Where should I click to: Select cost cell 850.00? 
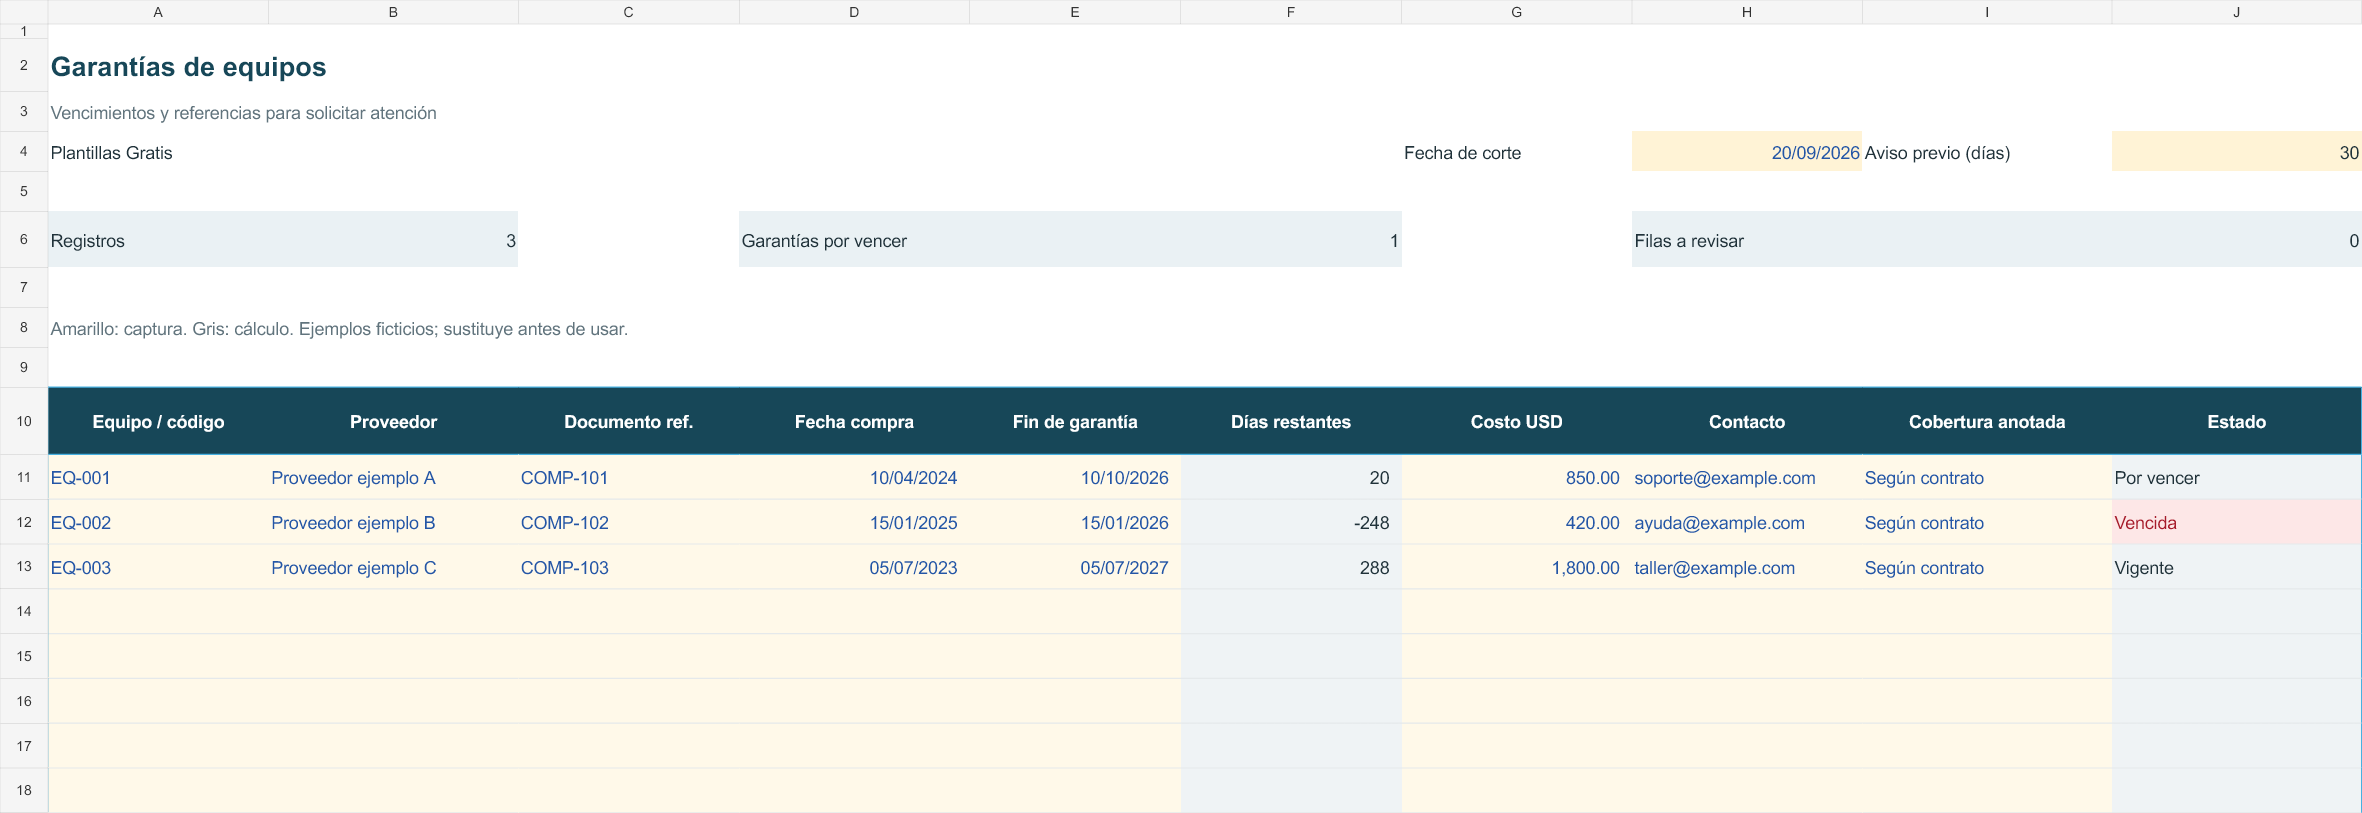pos(1516,478)
